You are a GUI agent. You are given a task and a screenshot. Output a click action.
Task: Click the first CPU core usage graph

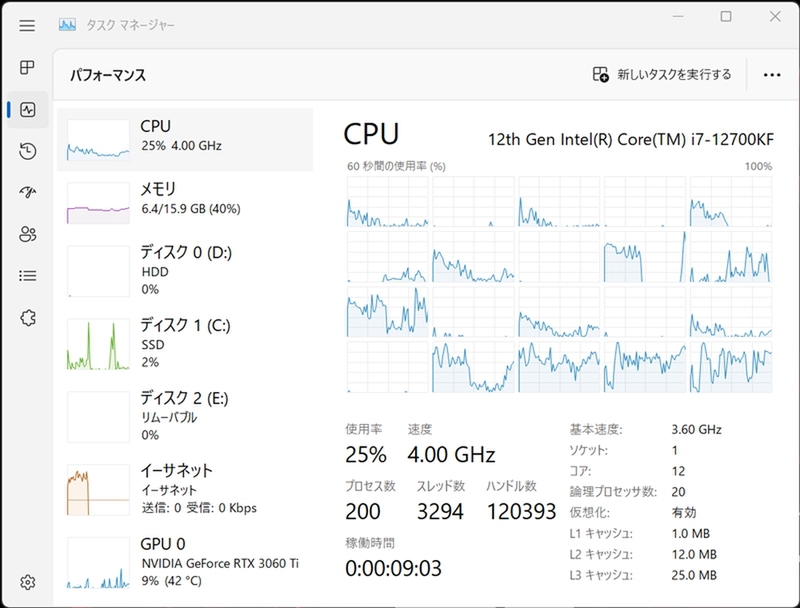click(x=388, y=202)
